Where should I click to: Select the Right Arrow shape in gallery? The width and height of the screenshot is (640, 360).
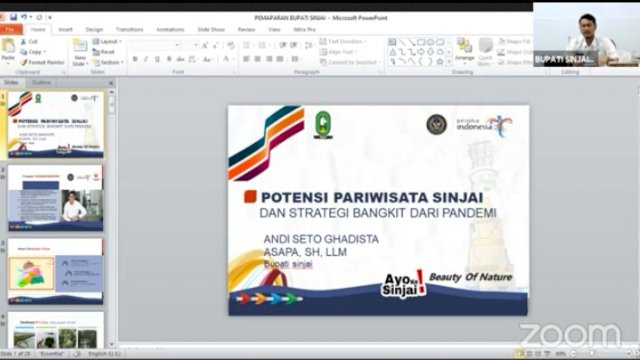(421, 52)
